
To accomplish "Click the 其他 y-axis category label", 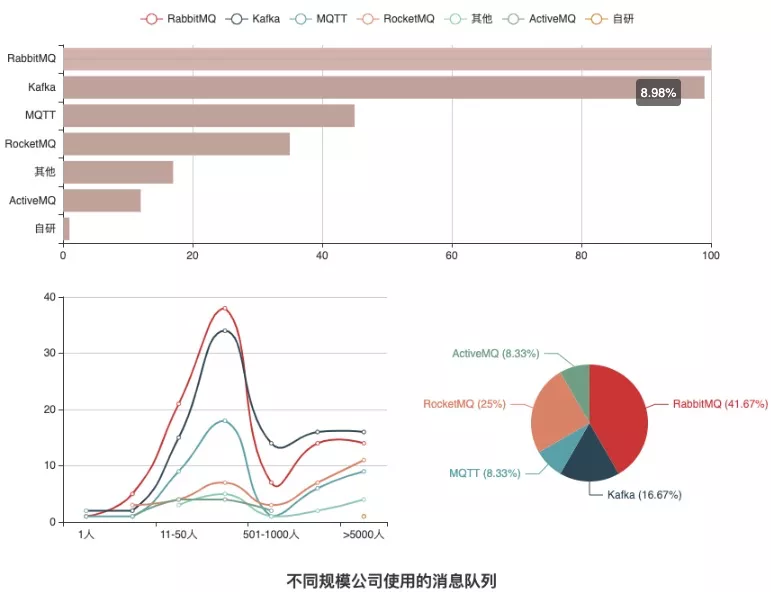I will click(45, 172).
